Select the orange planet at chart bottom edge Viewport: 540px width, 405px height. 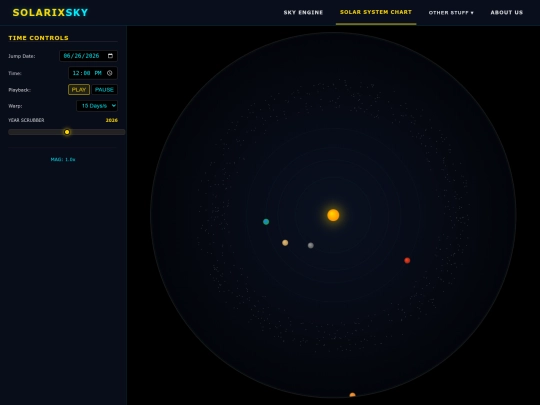[352, 395]
